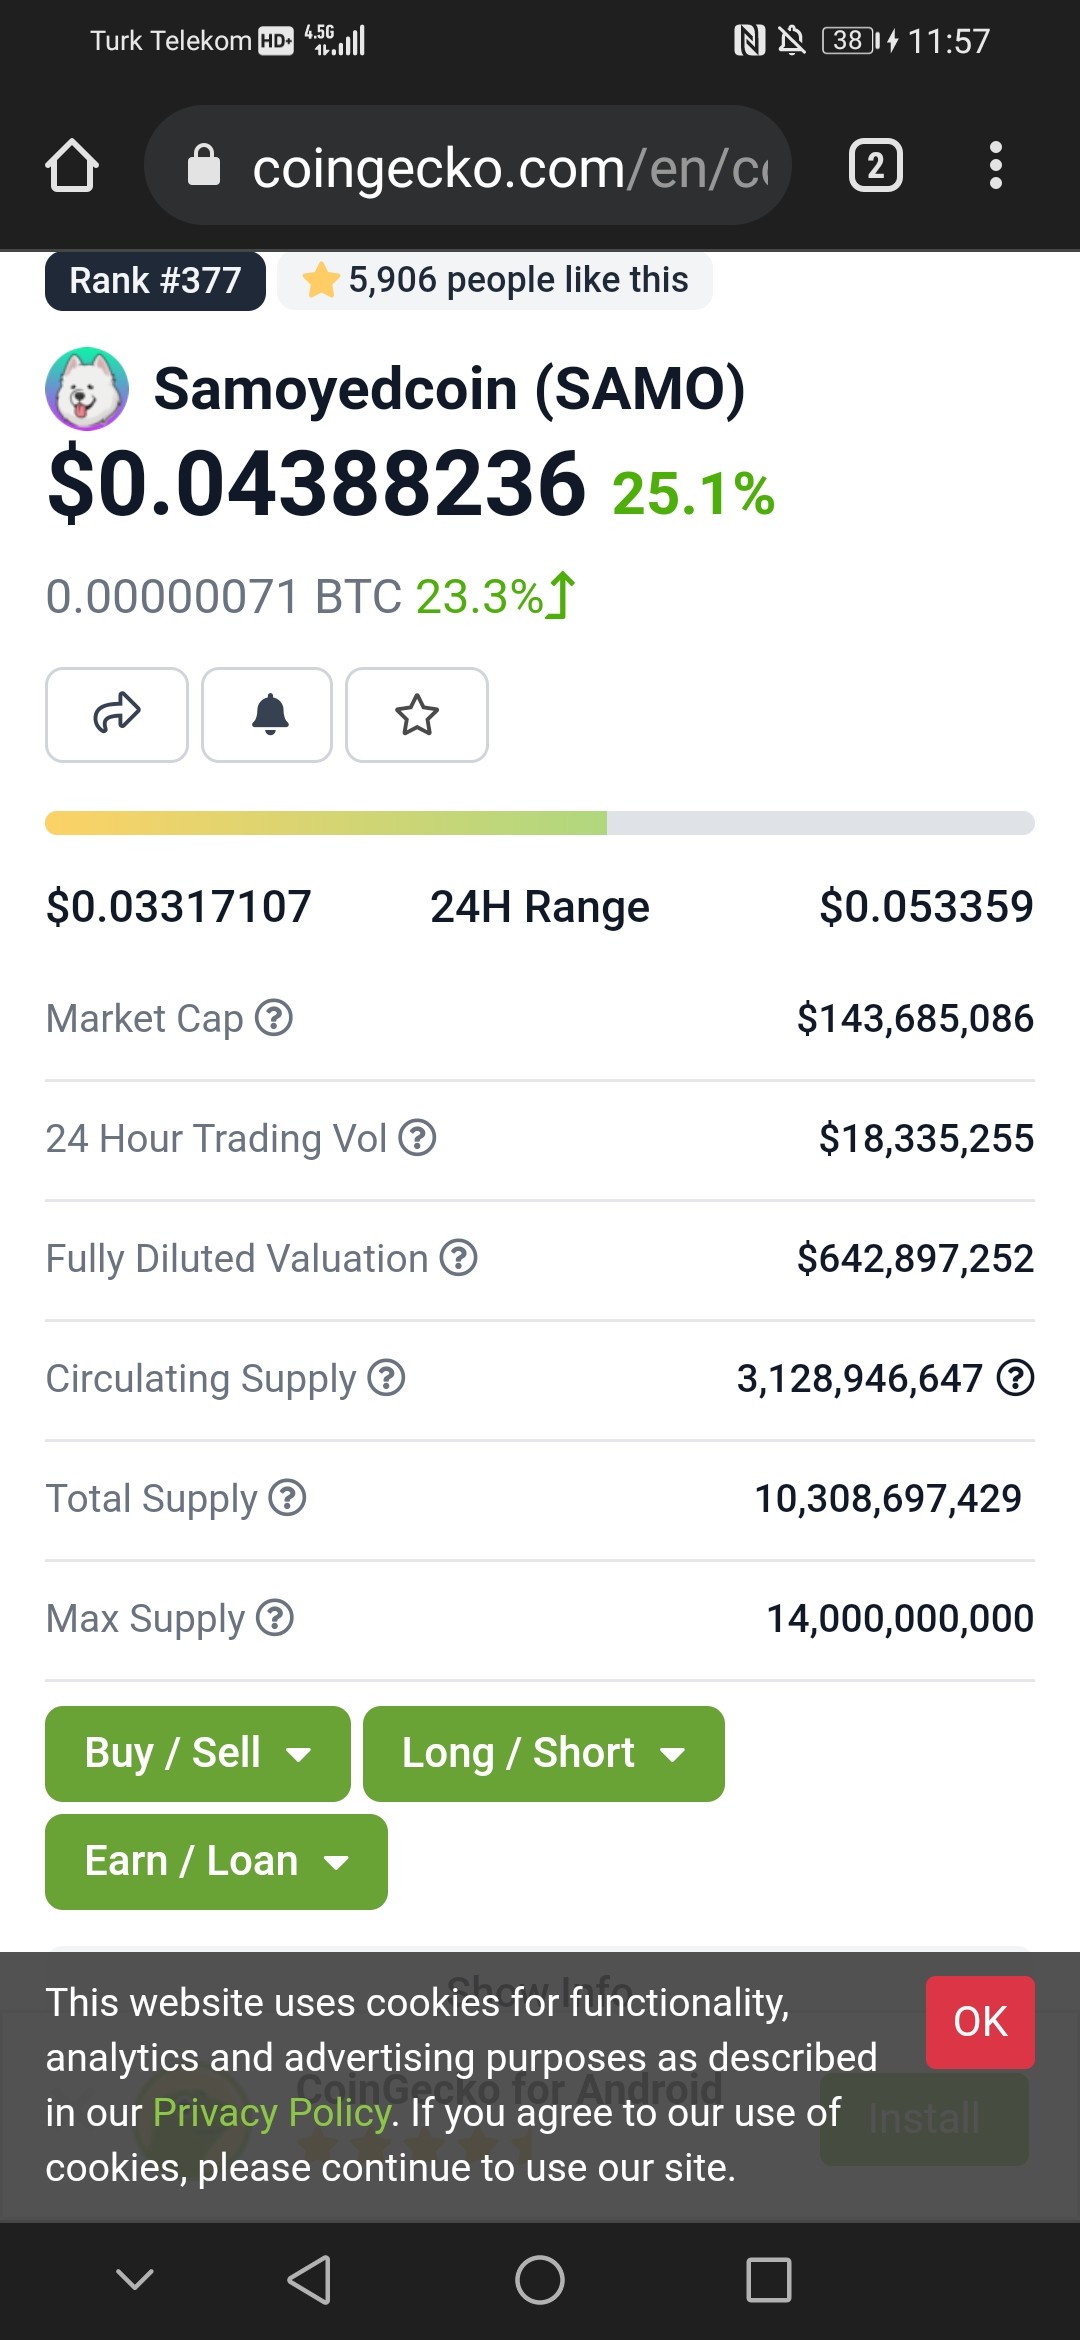The image size is (1080, 2340).
Task: Open the browser three-dot menu
Action: point(995,165)
